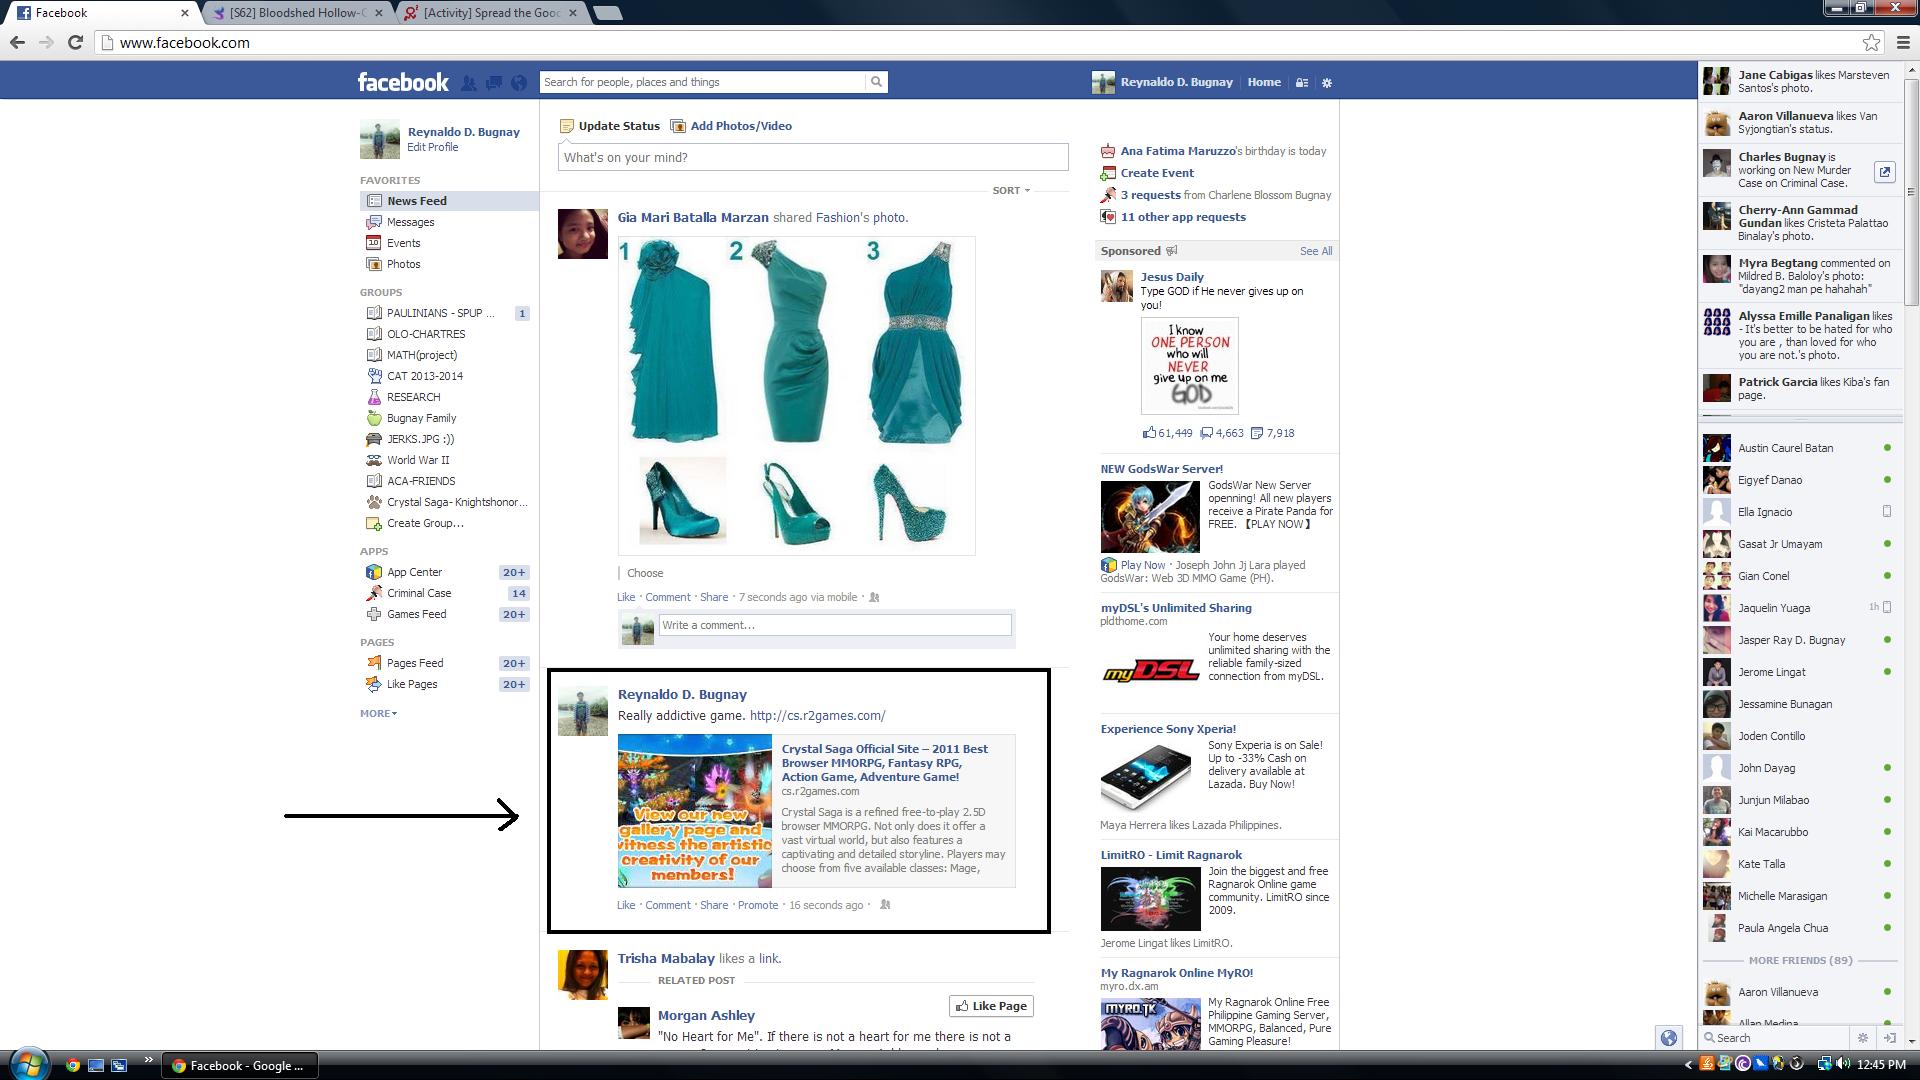Open external link icon beside Charles Bugnay activity
The width and height of the screenshot is (1920, 1080).
[1884, 172]
